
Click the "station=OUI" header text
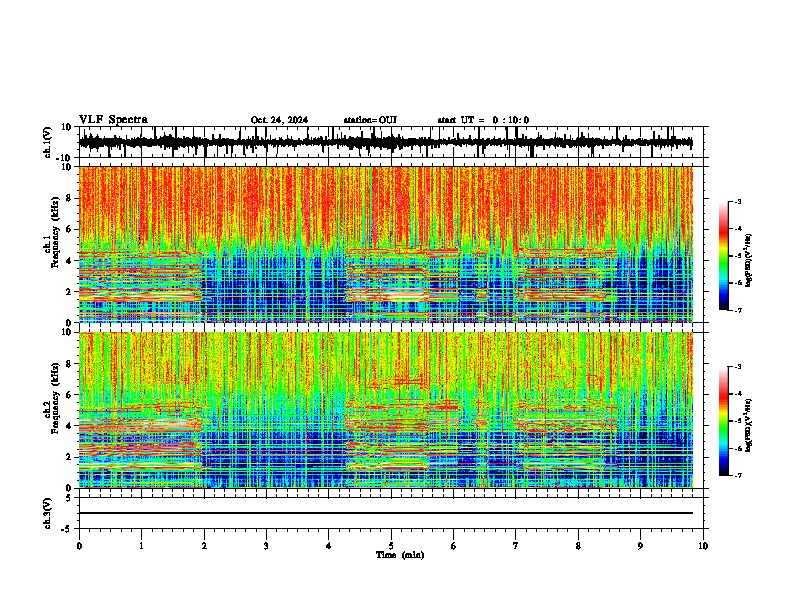(x=370, y=120)
